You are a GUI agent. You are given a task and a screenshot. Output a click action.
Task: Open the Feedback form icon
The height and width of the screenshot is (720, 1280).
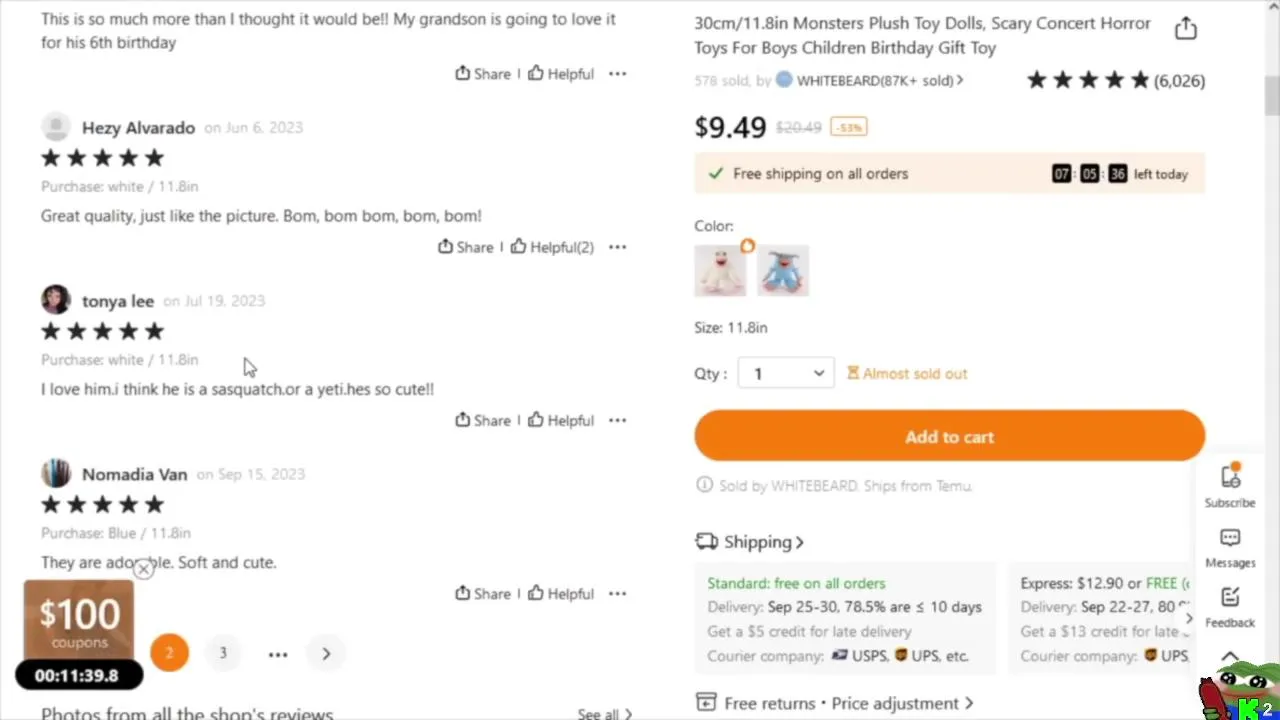click(1230, 606)
